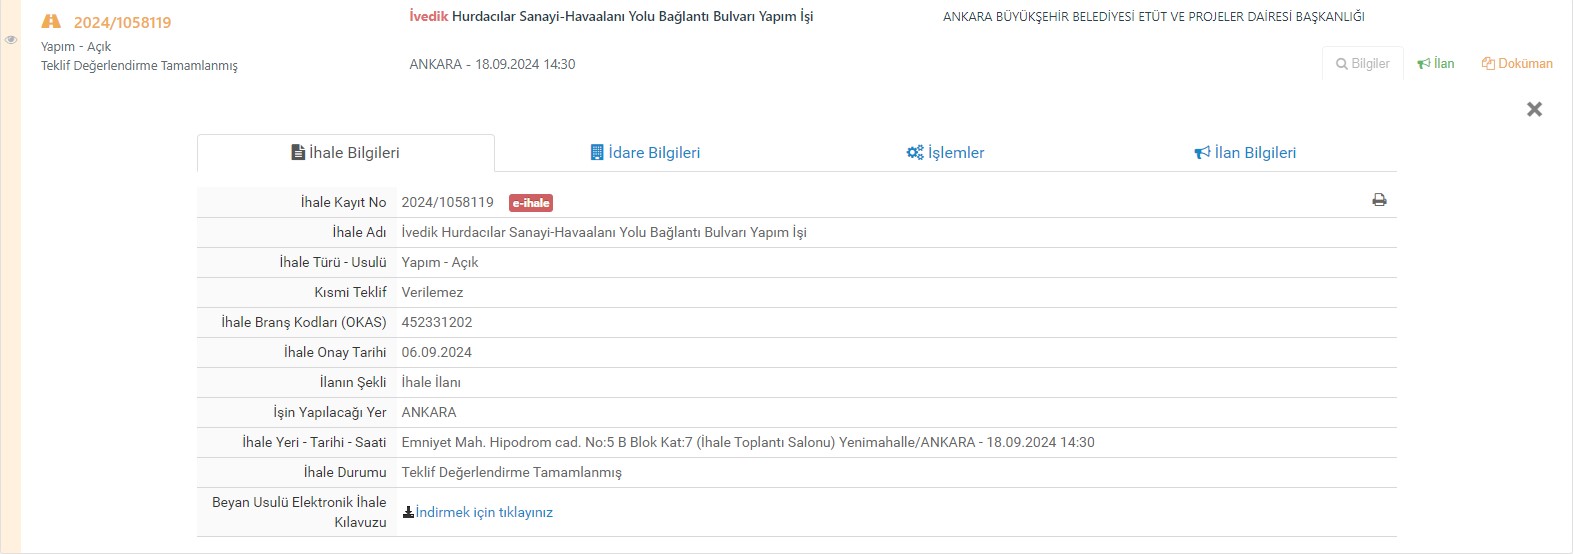Open the Doküman link
The width and height of the screenshot is (1573, 554).
point(1517,63)
